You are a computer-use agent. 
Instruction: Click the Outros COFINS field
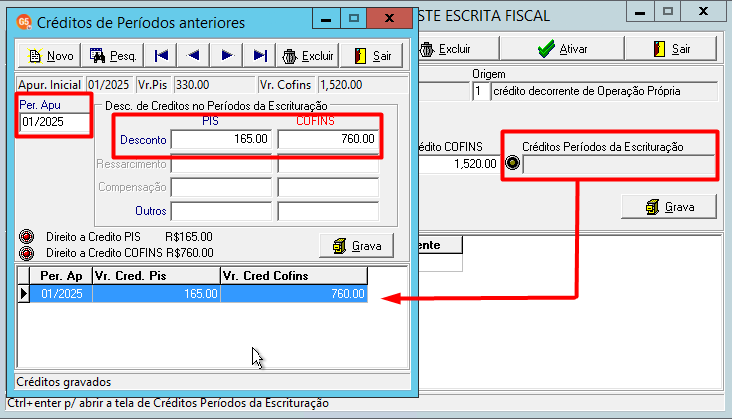pyautogui.click(x=328, y=211)
